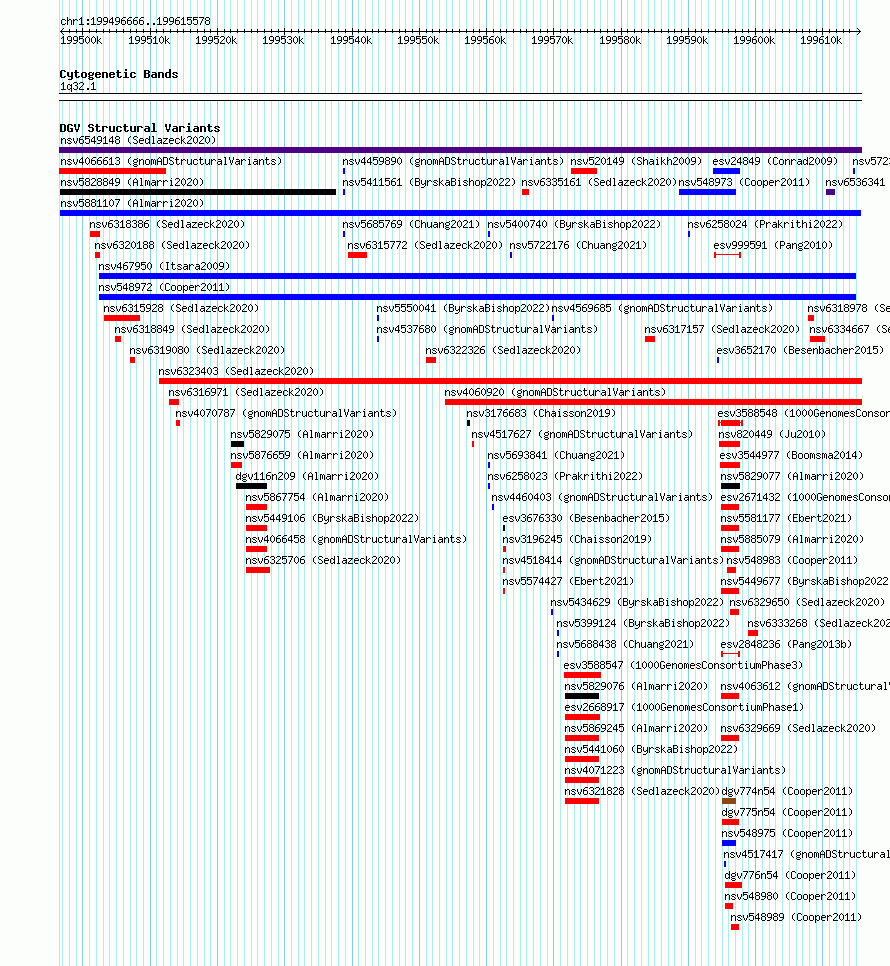
Task: Click label nsv548972 (Cooper2011)
Action: point(164,287)
